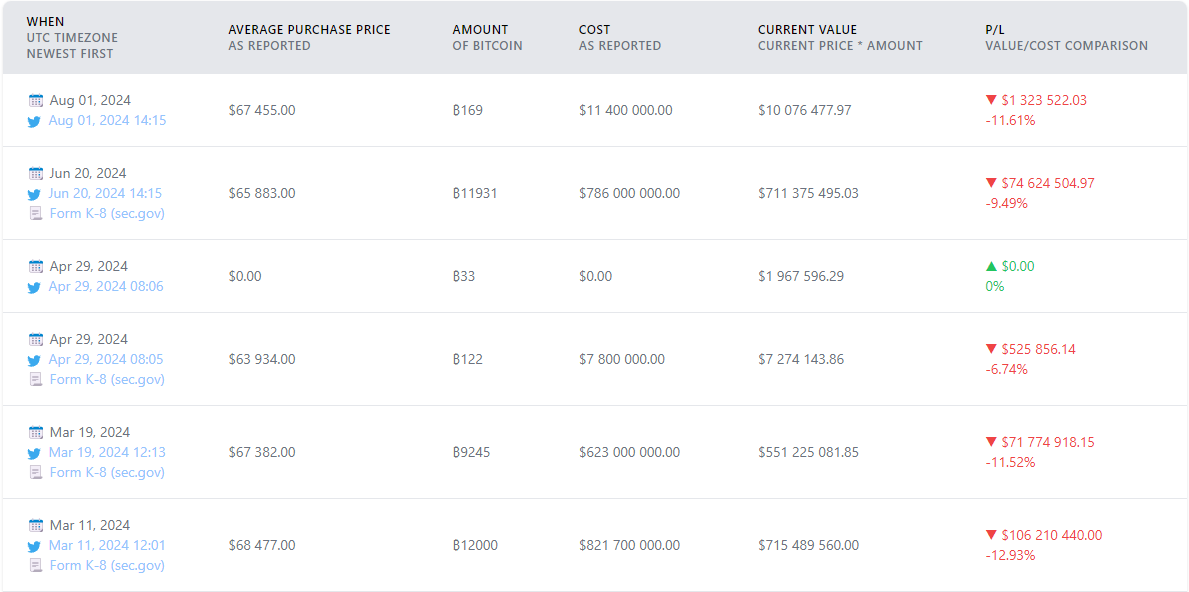
Task: Open the Apr 29, 2024 08:05 tweet link
Action: click(106, 359)
